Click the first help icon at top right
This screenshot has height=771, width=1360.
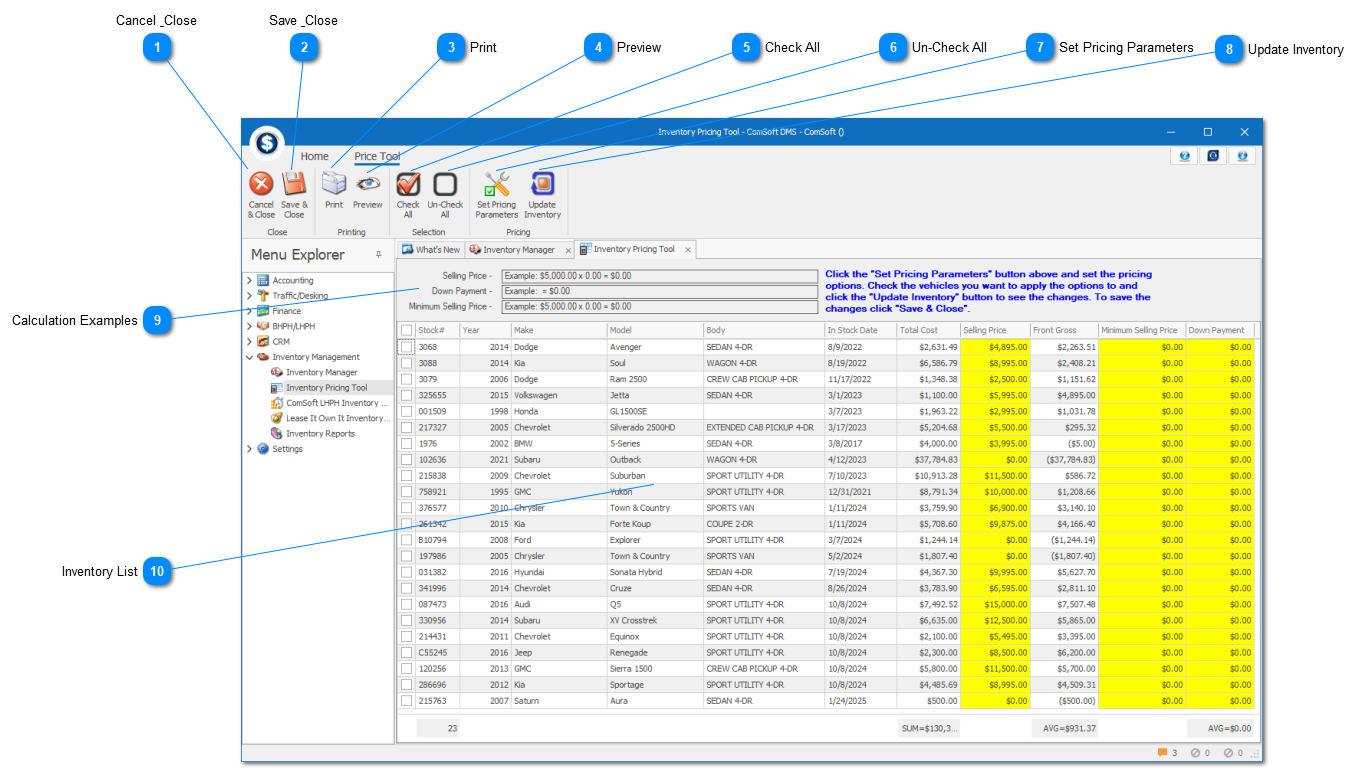tap(1185, 156)
